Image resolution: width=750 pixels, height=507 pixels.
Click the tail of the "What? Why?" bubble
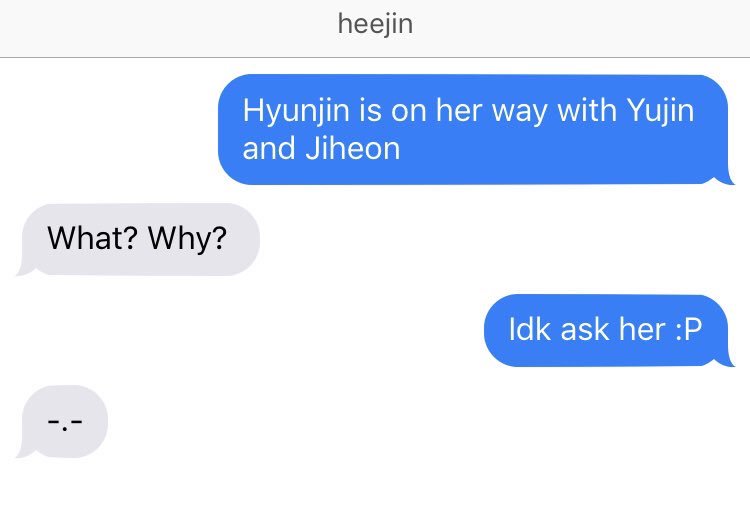point(25,271)
